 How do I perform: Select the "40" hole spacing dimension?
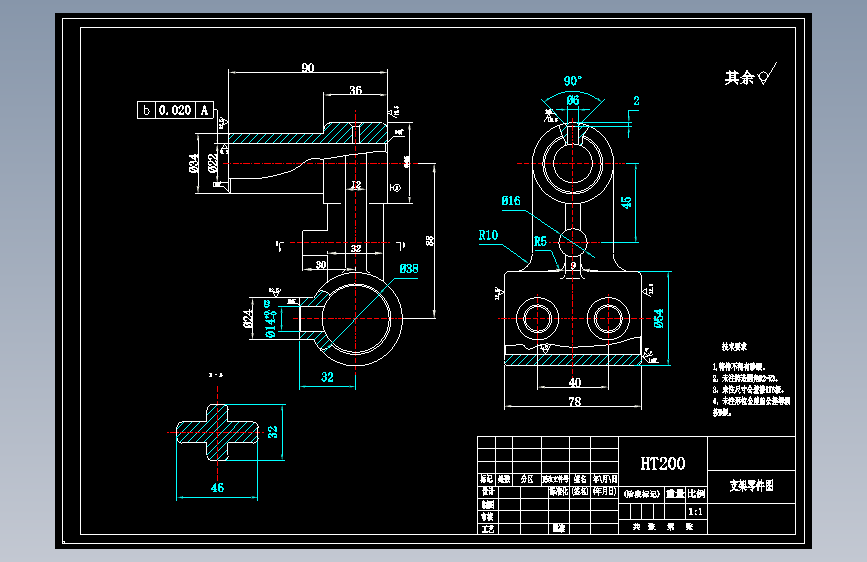(x=575, y=382)
